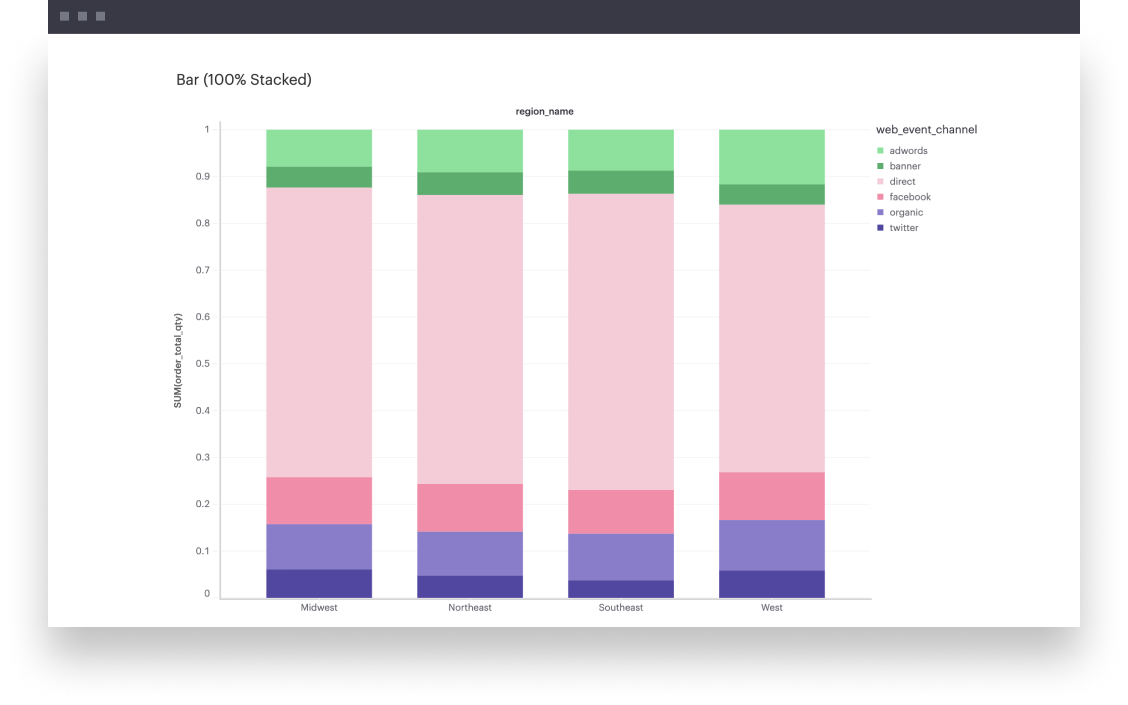
Task: Click the adwords segment in West bar
Action: (772, 156)
